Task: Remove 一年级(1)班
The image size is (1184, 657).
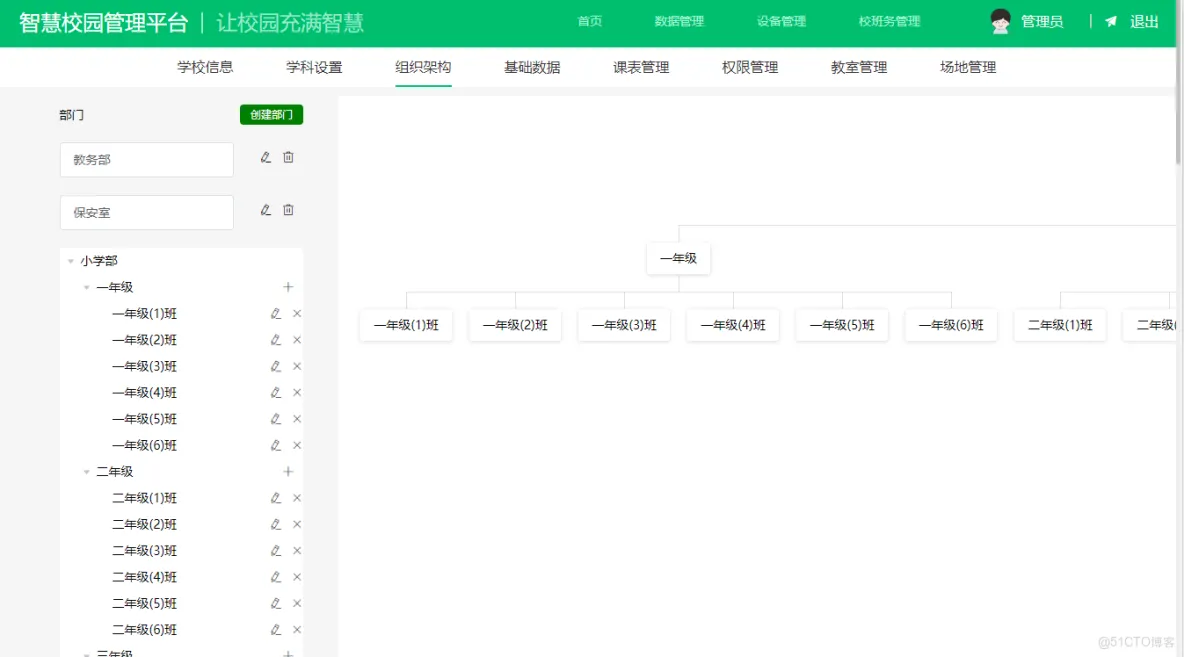Action: tap(297, 313)
